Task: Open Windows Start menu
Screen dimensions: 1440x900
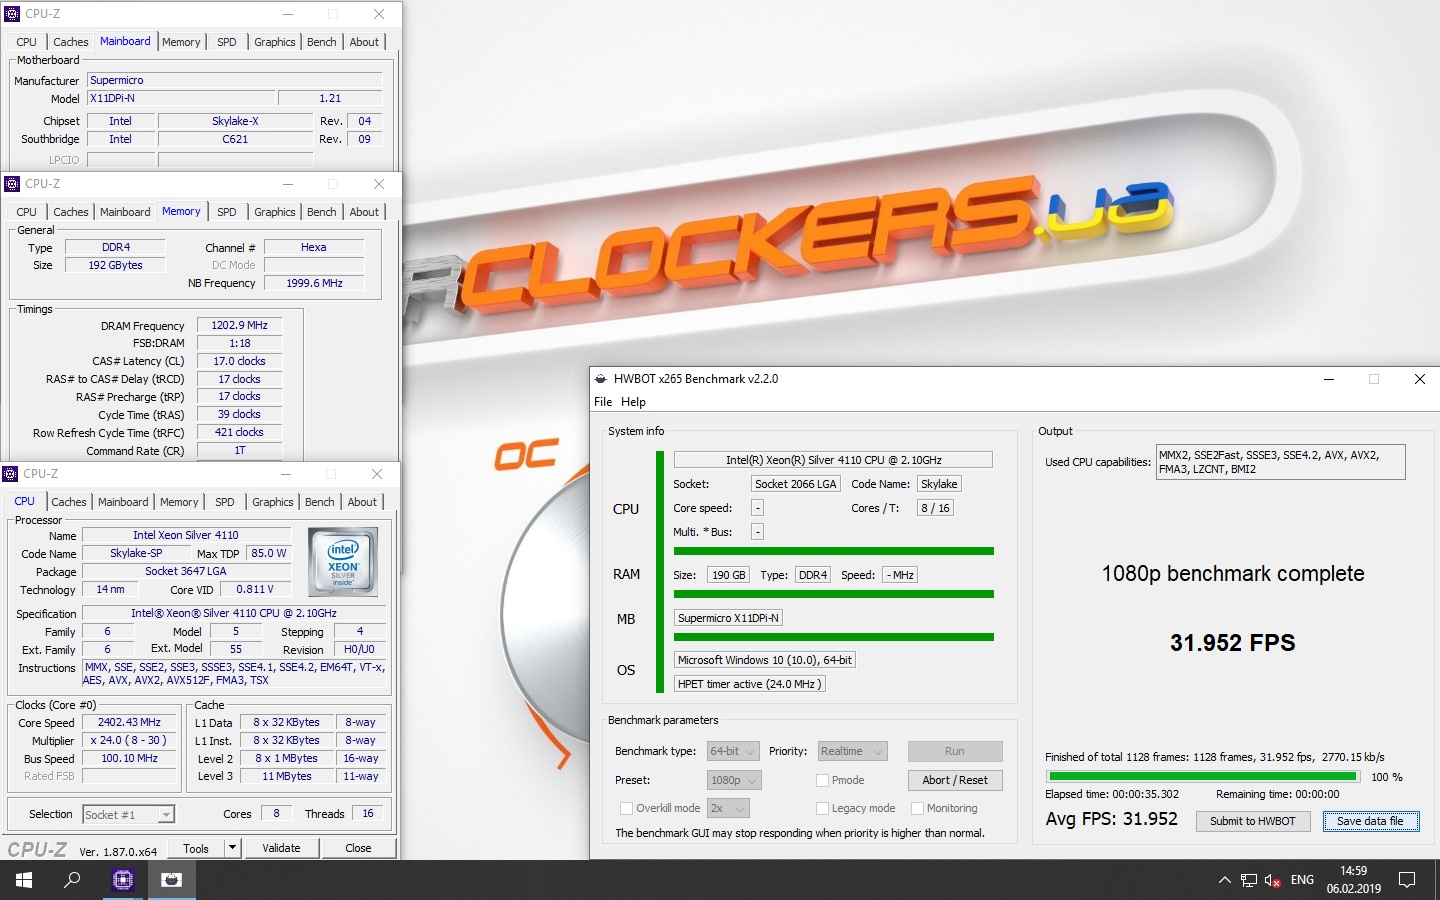Action: [x=24, y=880]
